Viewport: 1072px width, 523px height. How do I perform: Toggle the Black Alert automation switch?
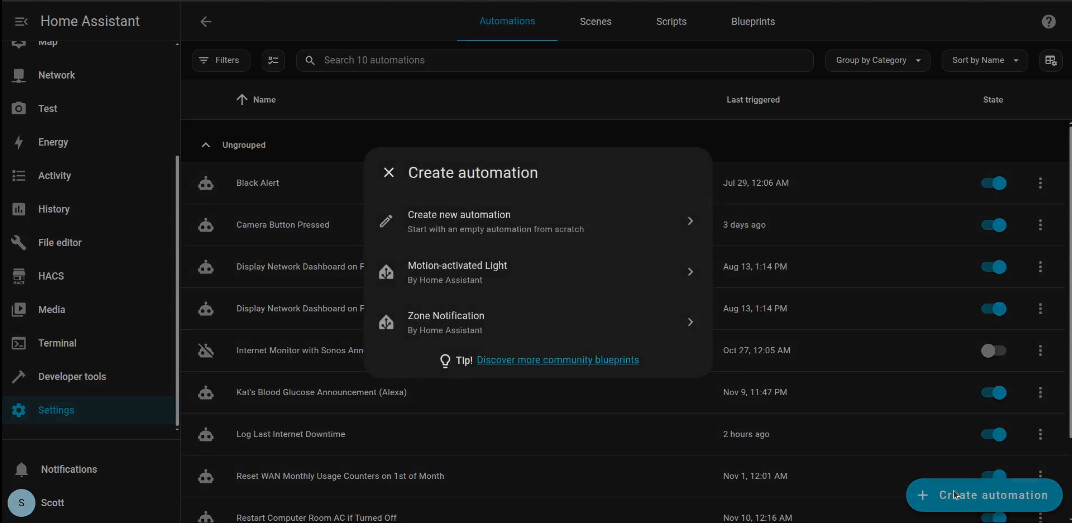tap(993, 183)
